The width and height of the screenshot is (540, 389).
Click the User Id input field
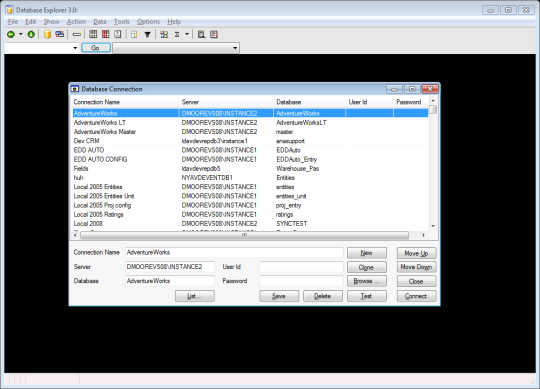point(301,267)
